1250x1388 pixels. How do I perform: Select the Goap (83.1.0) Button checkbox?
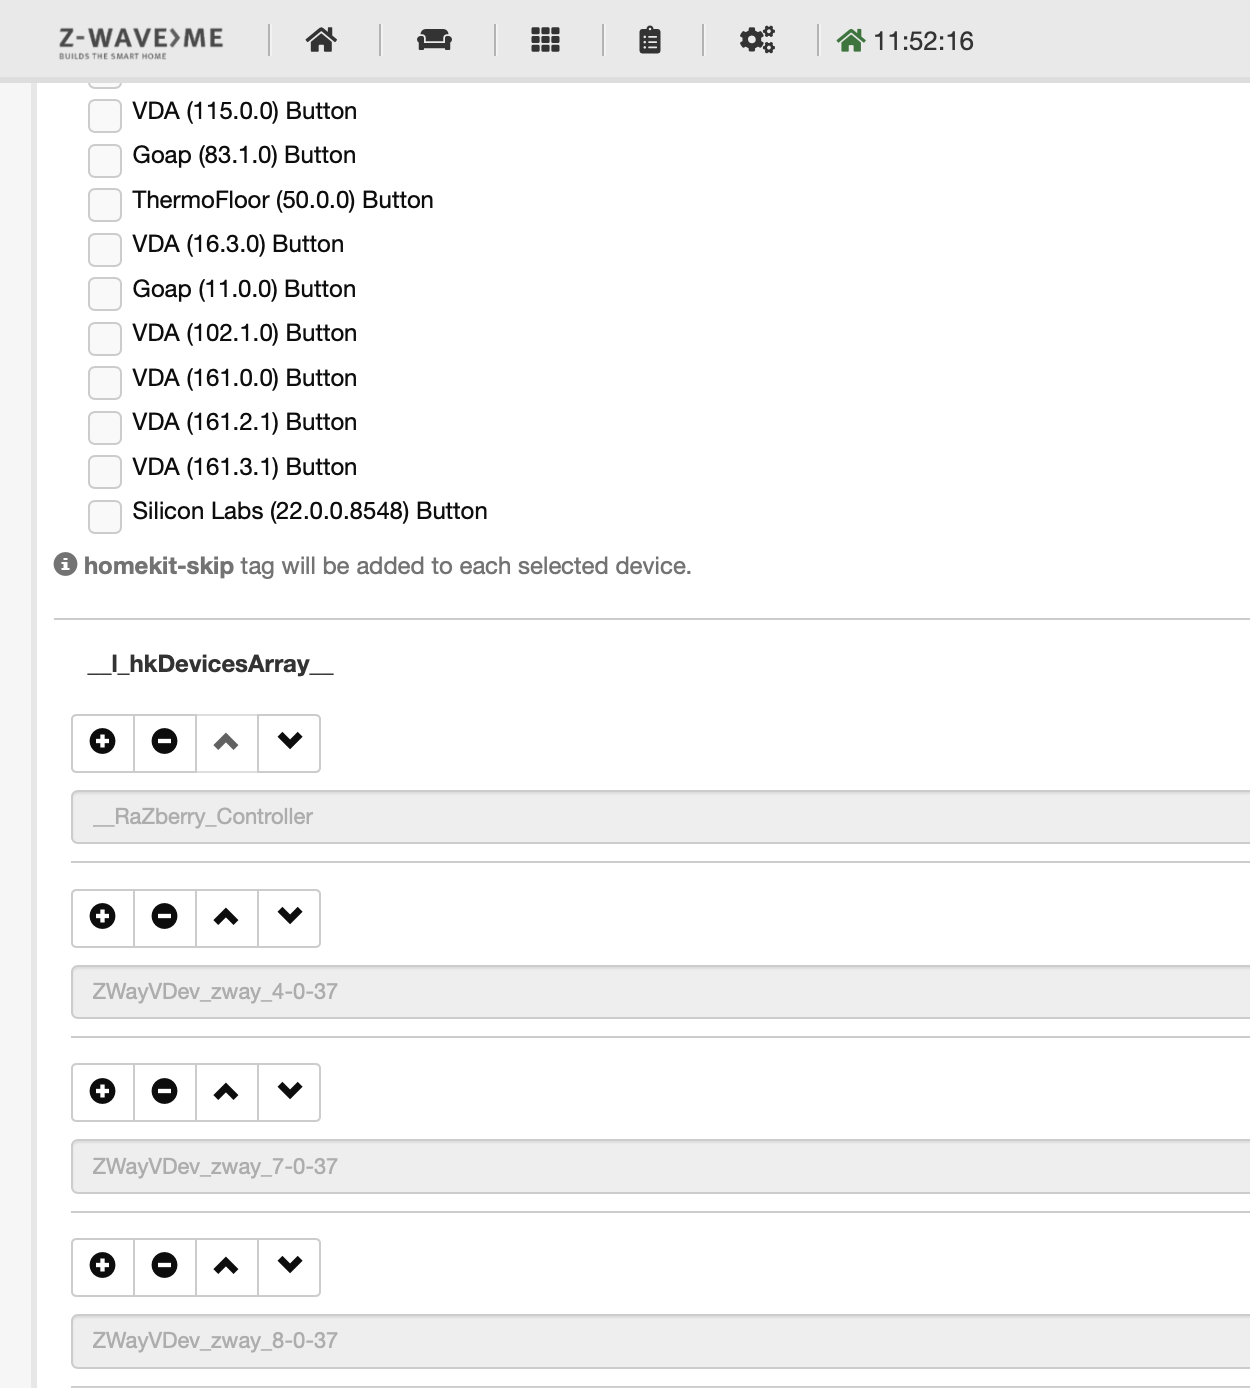tap(105, 160)
